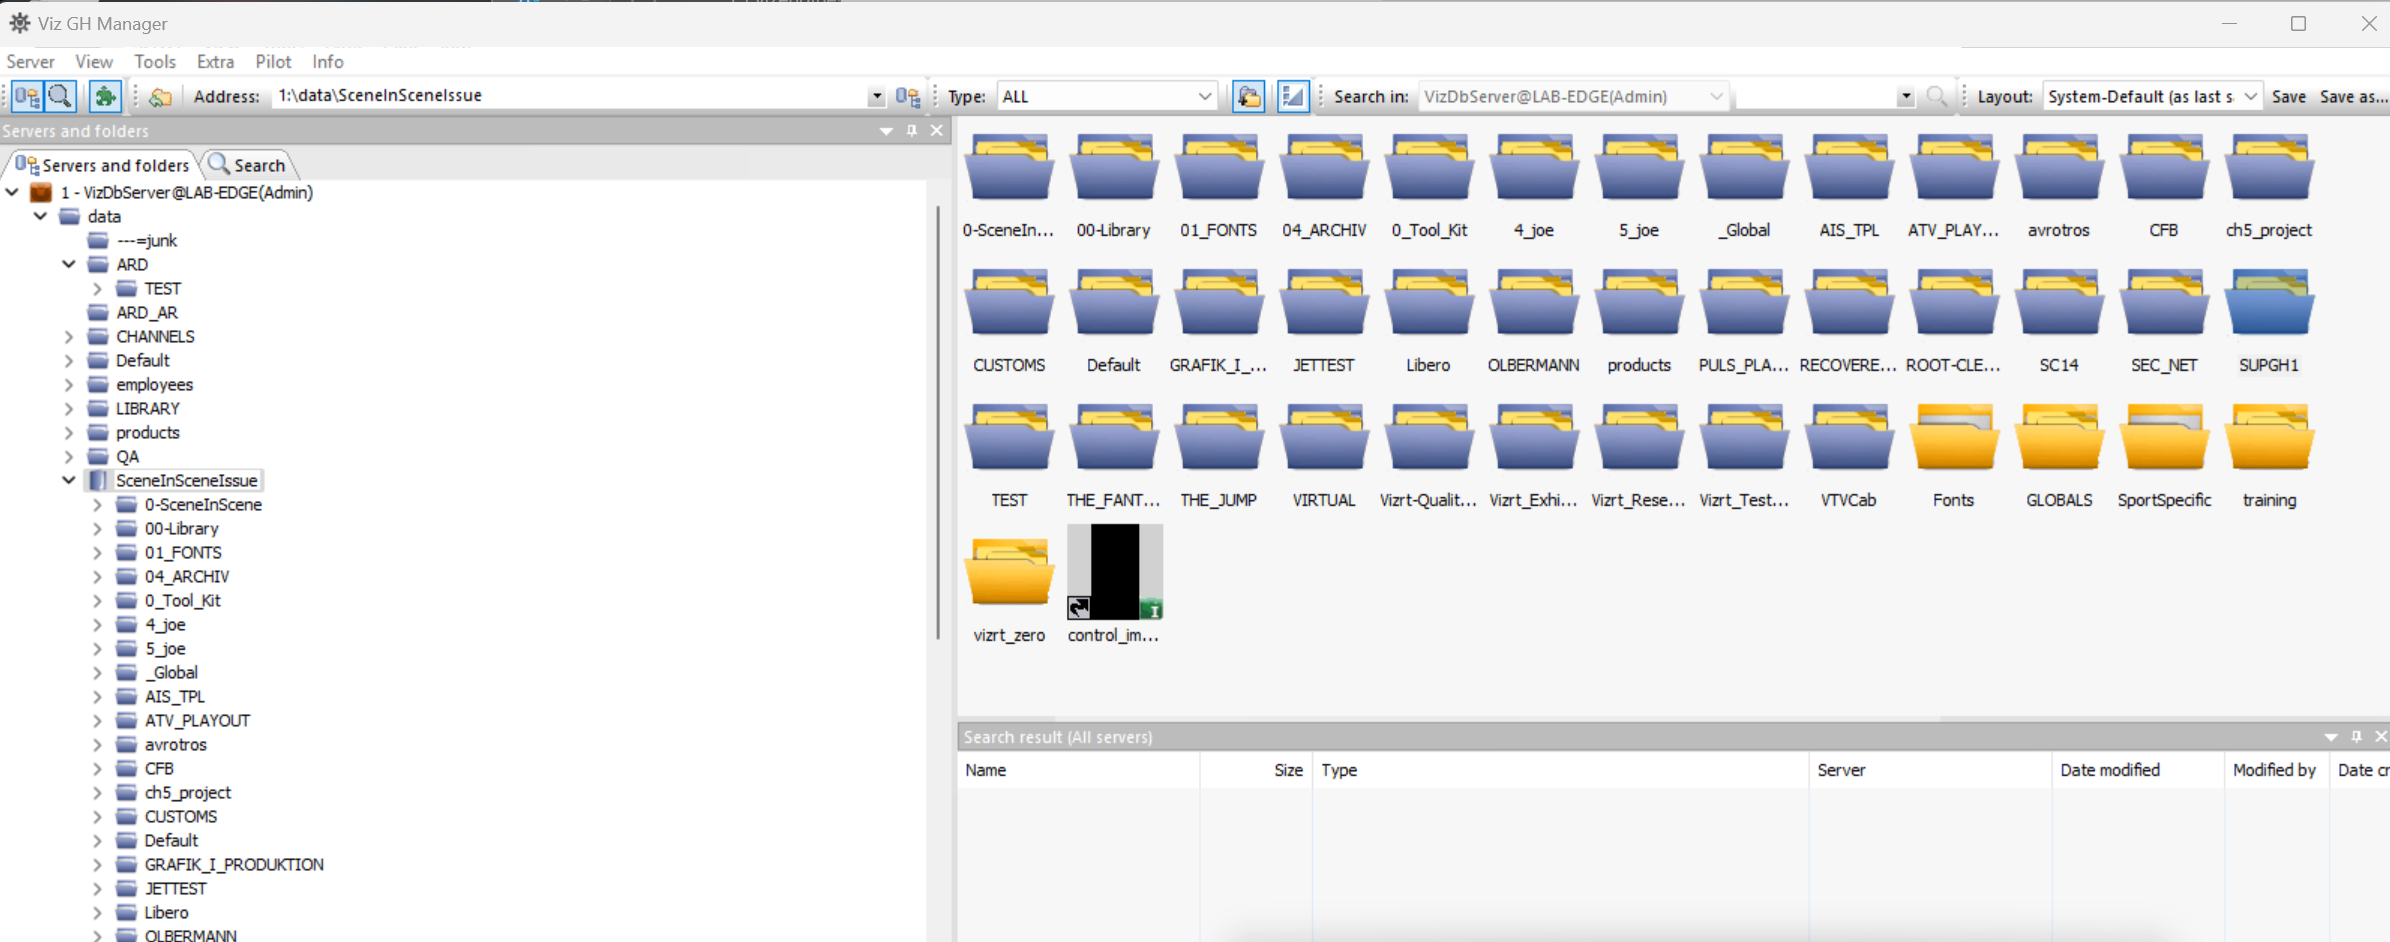Expand the LIBRARY folder in the tree
The height and width of the screenshot is (942, 2390).
pos(69,408)
